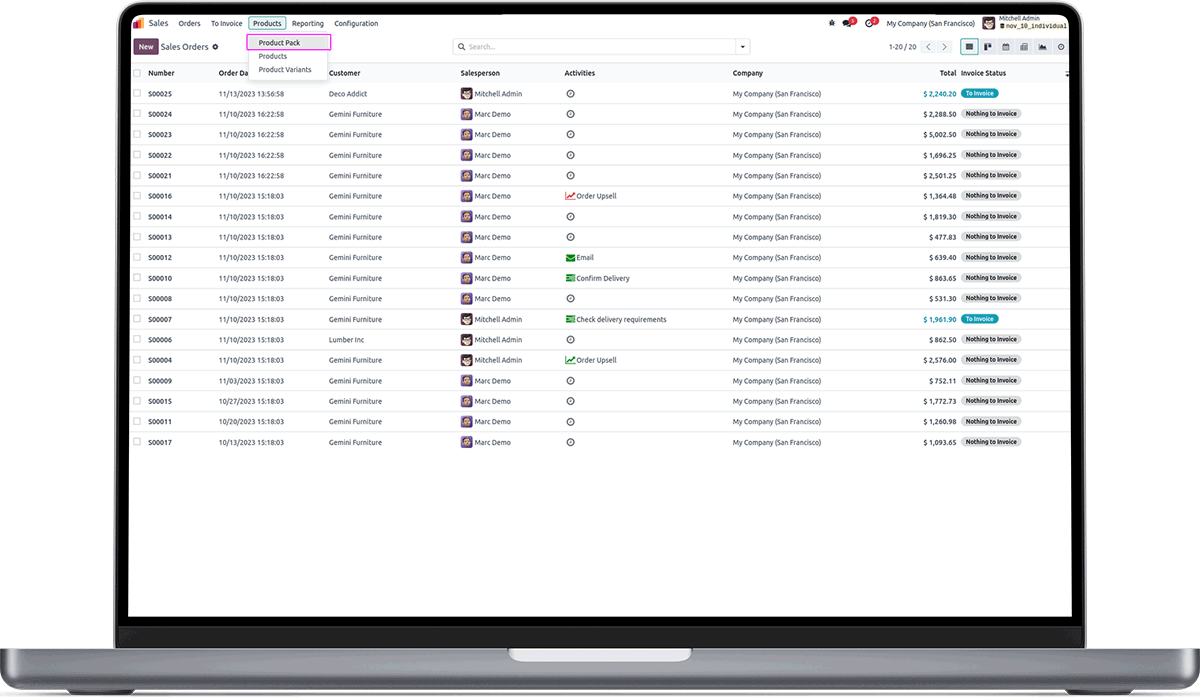Viewport: 1200px width, 697px height.
Task: Select all orders with header checkbox
Action: (137, 73)
